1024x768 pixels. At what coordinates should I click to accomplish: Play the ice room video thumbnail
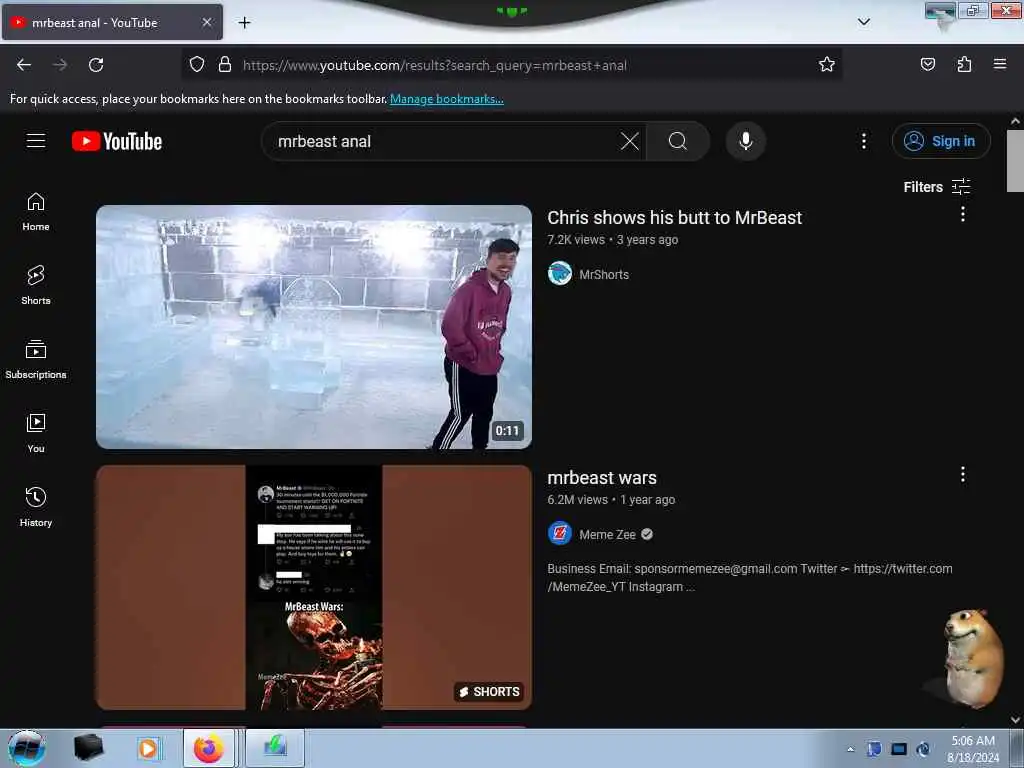pos(313,327)
